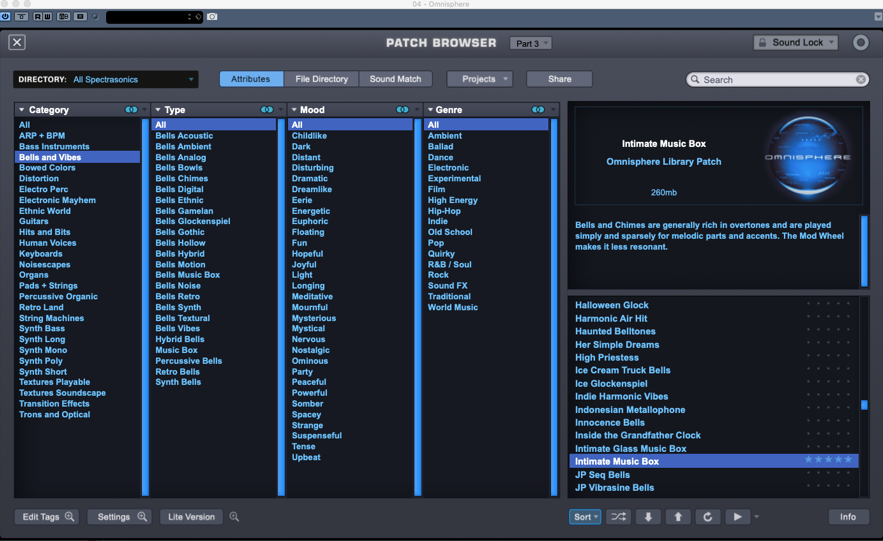
Task: Select Synth Bells in the Type list
Action: coord(178,382)
